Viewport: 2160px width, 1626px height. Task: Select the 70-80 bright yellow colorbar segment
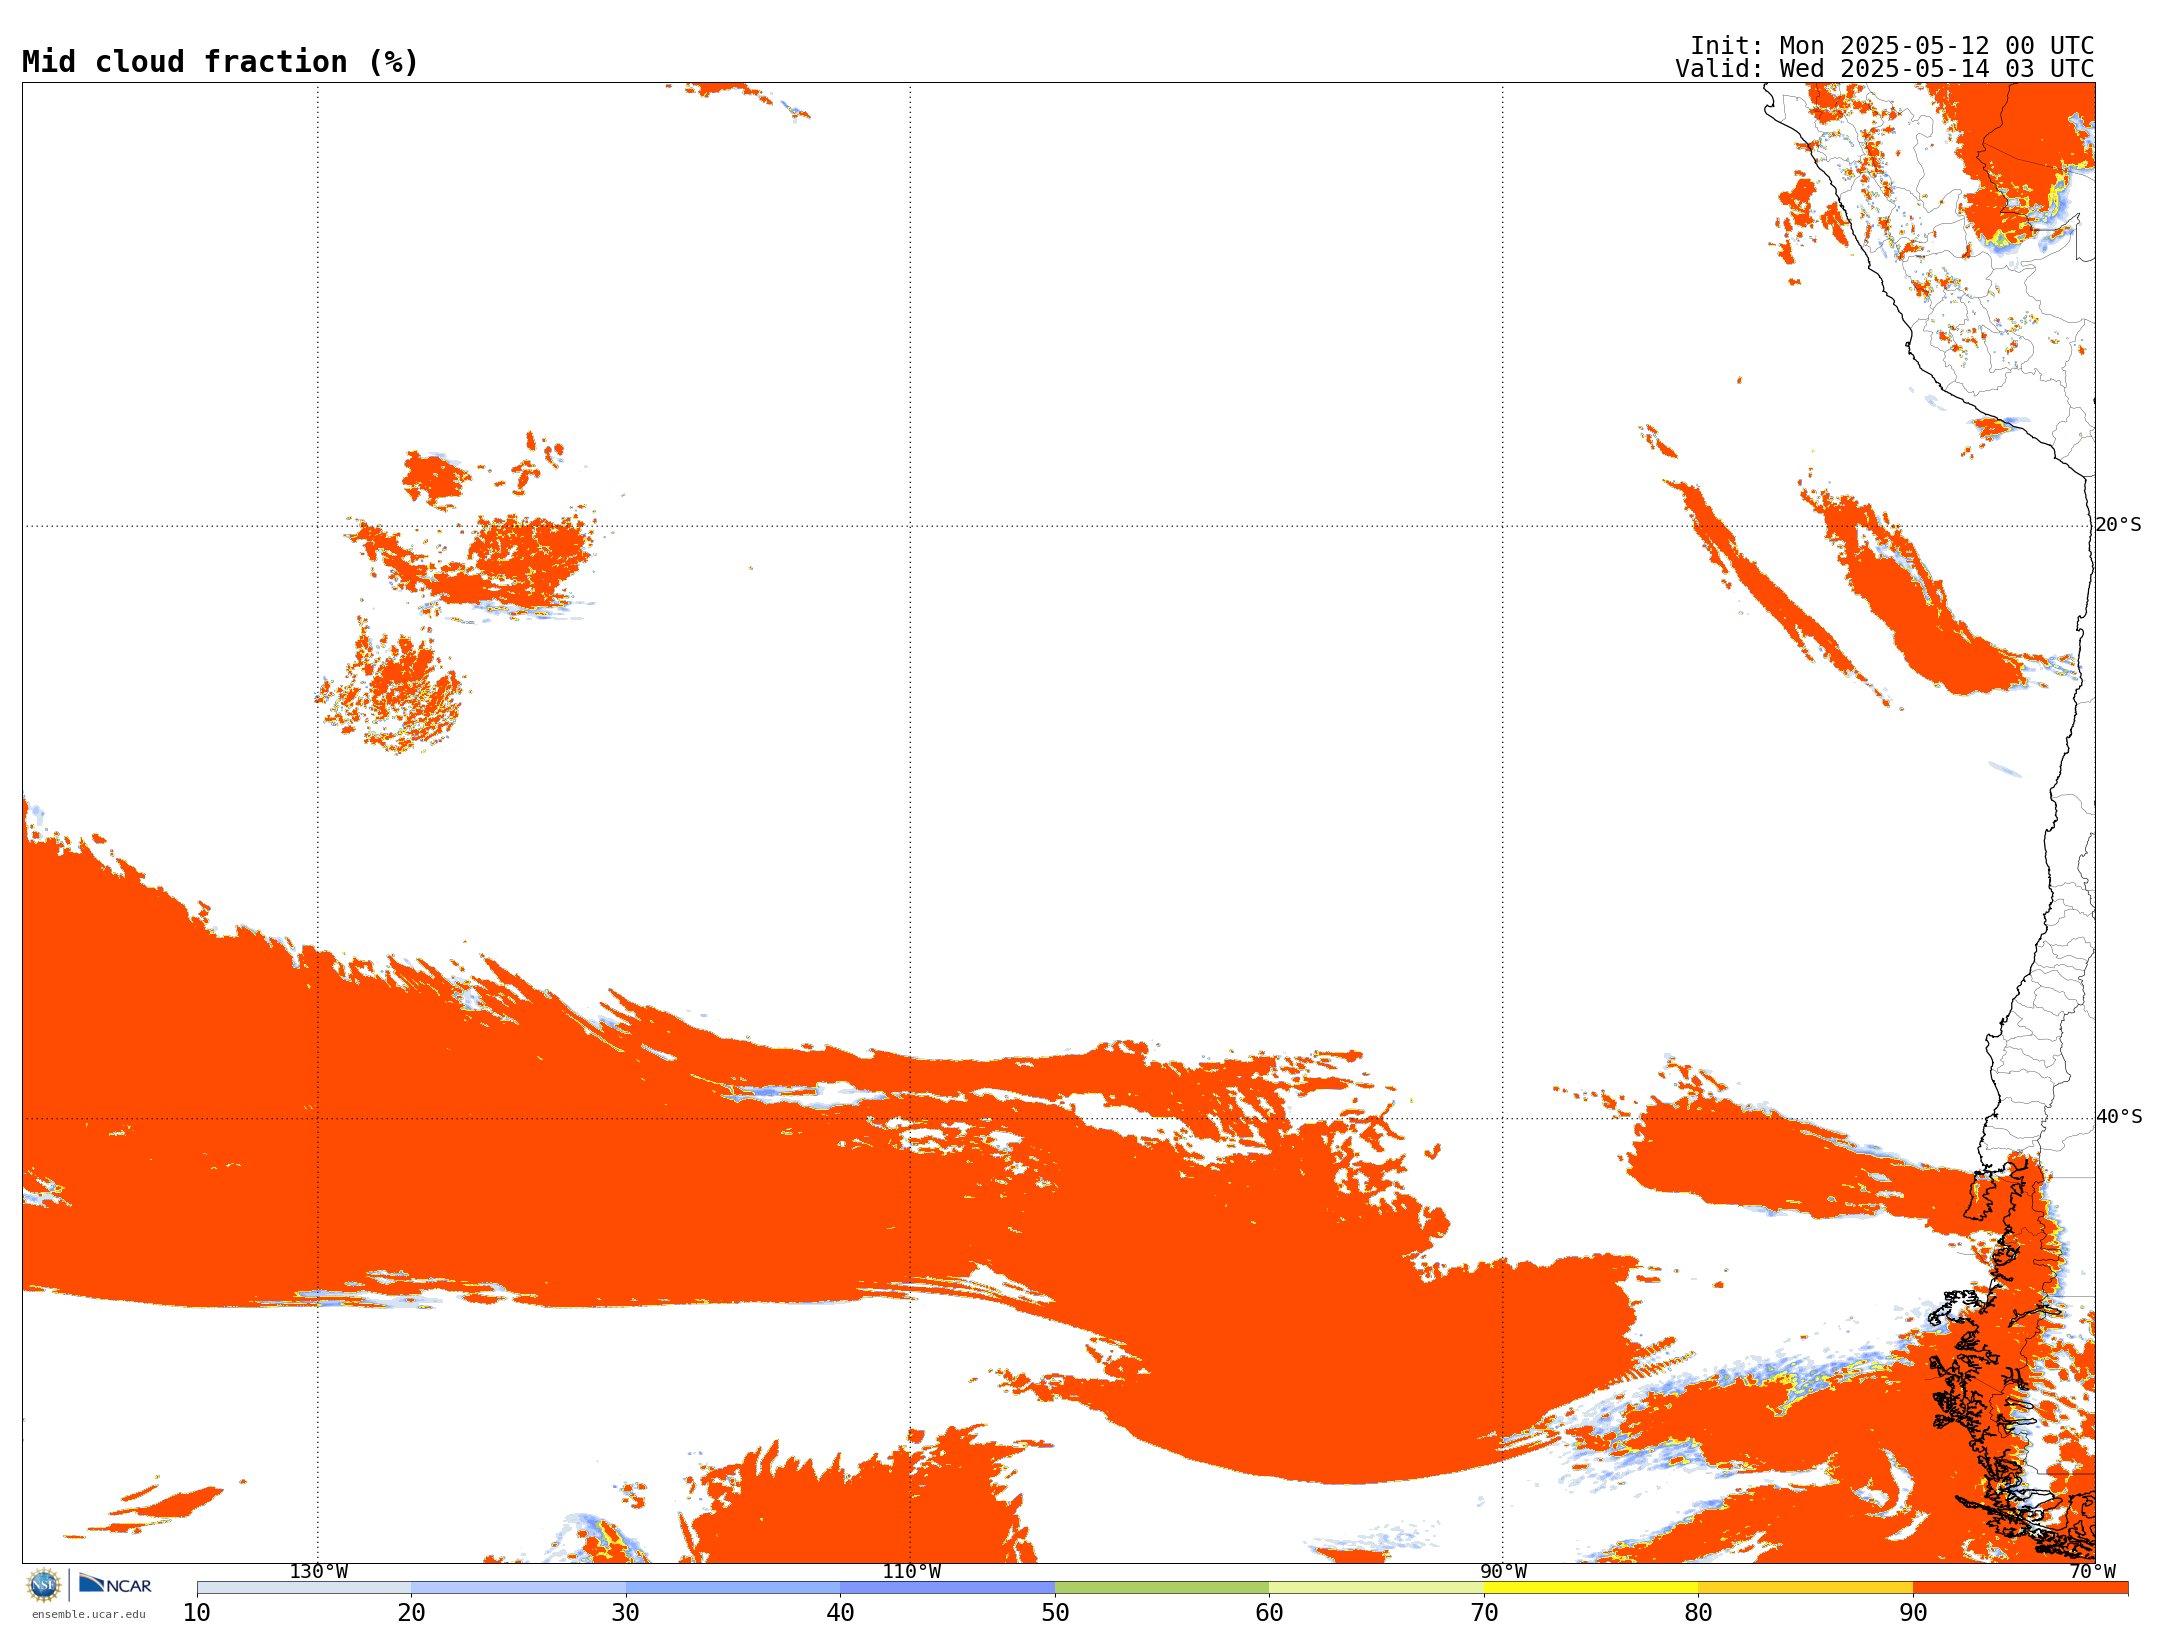tap(1591, 1588)
